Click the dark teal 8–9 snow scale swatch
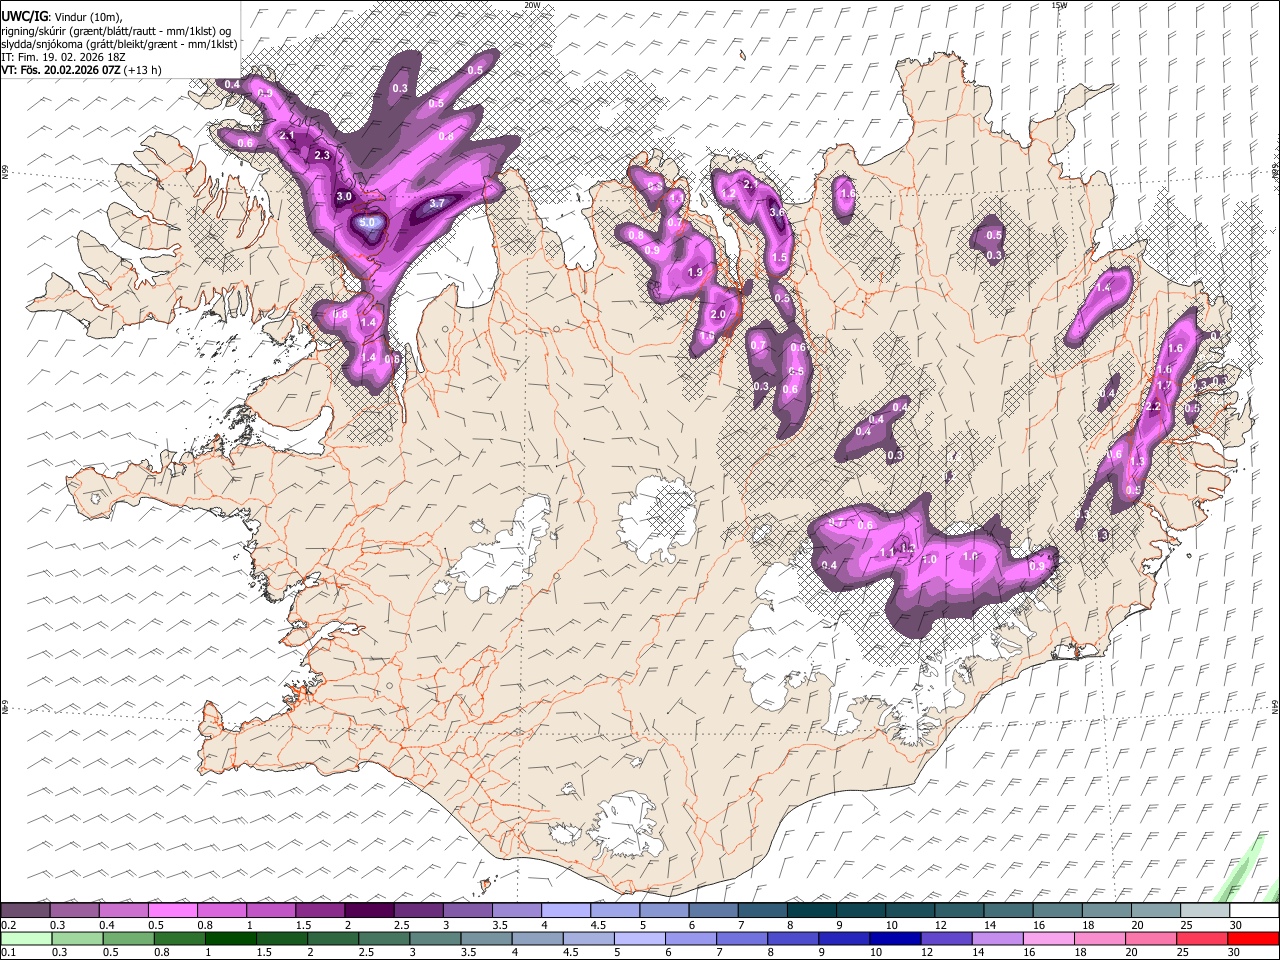This screenshot has width=1280, height=960. click(811, 911)
